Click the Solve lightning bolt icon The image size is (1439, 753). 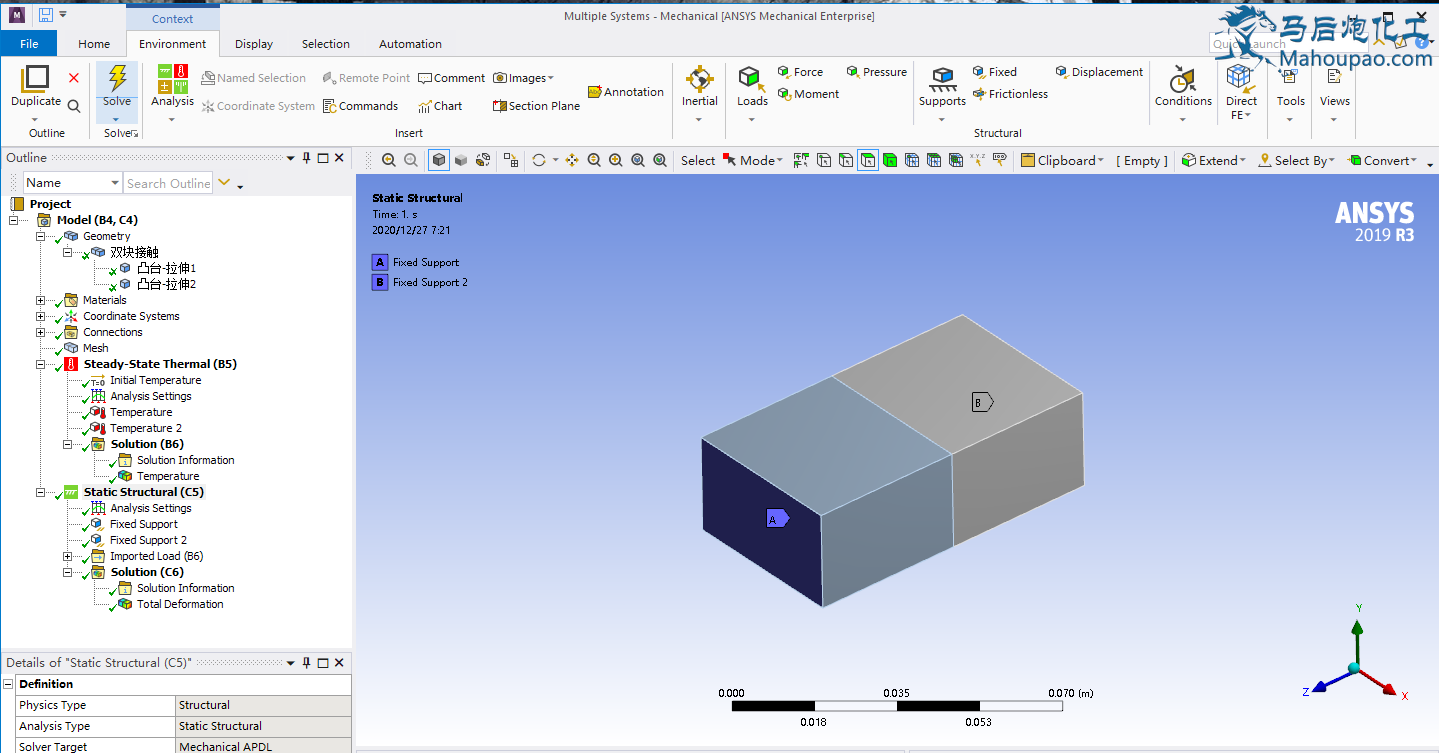pos(117,78)
